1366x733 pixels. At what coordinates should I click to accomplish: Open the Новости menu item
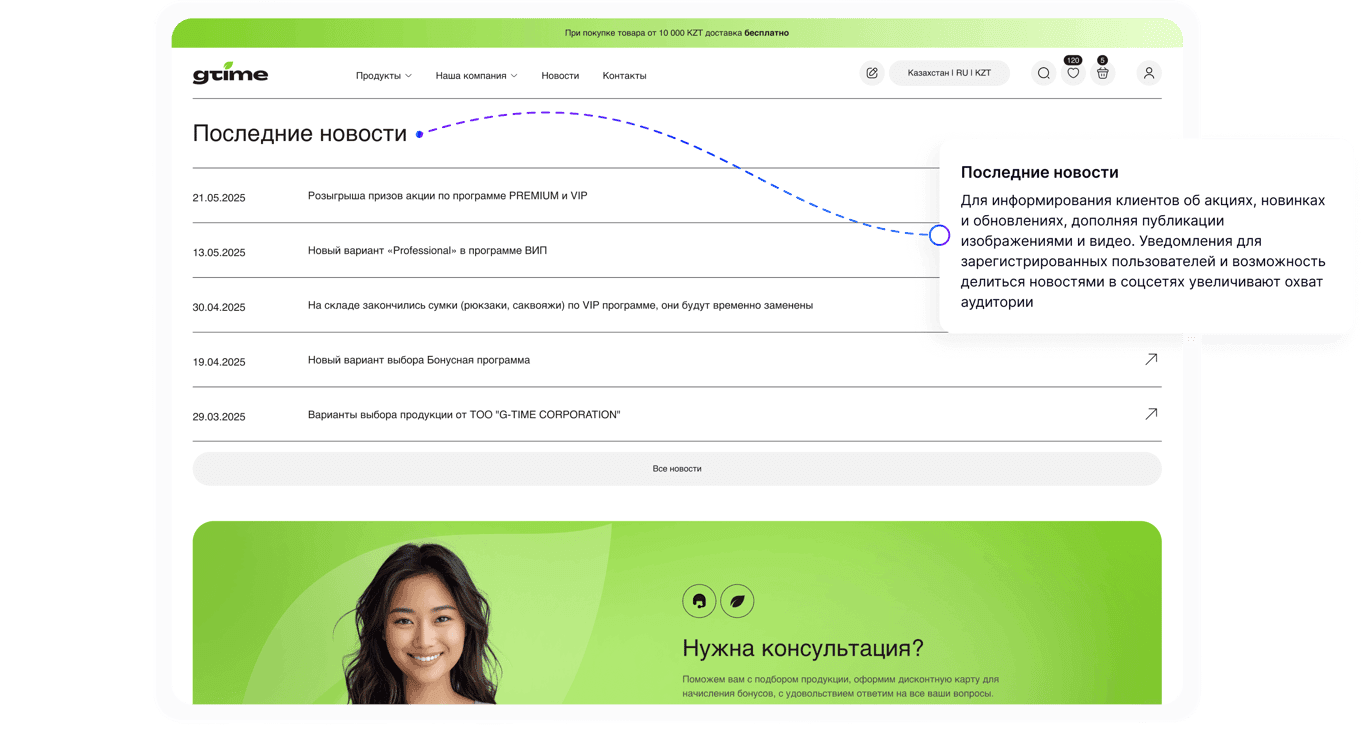(560, 75)
